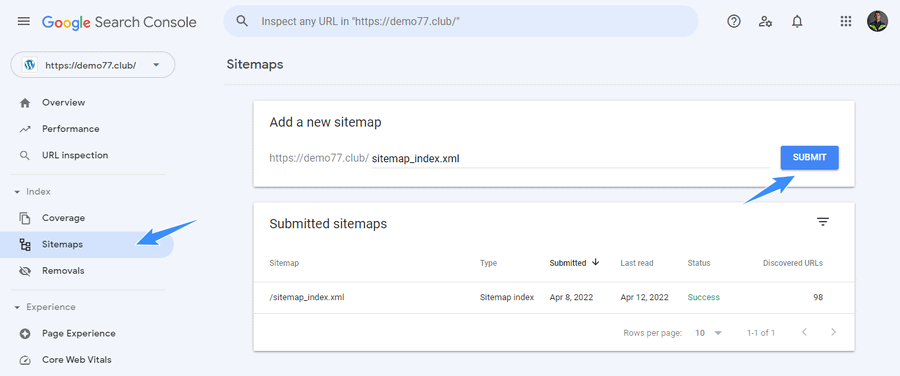Sort by Sitemap column header
900x376 pixels.
click(284, 263)
